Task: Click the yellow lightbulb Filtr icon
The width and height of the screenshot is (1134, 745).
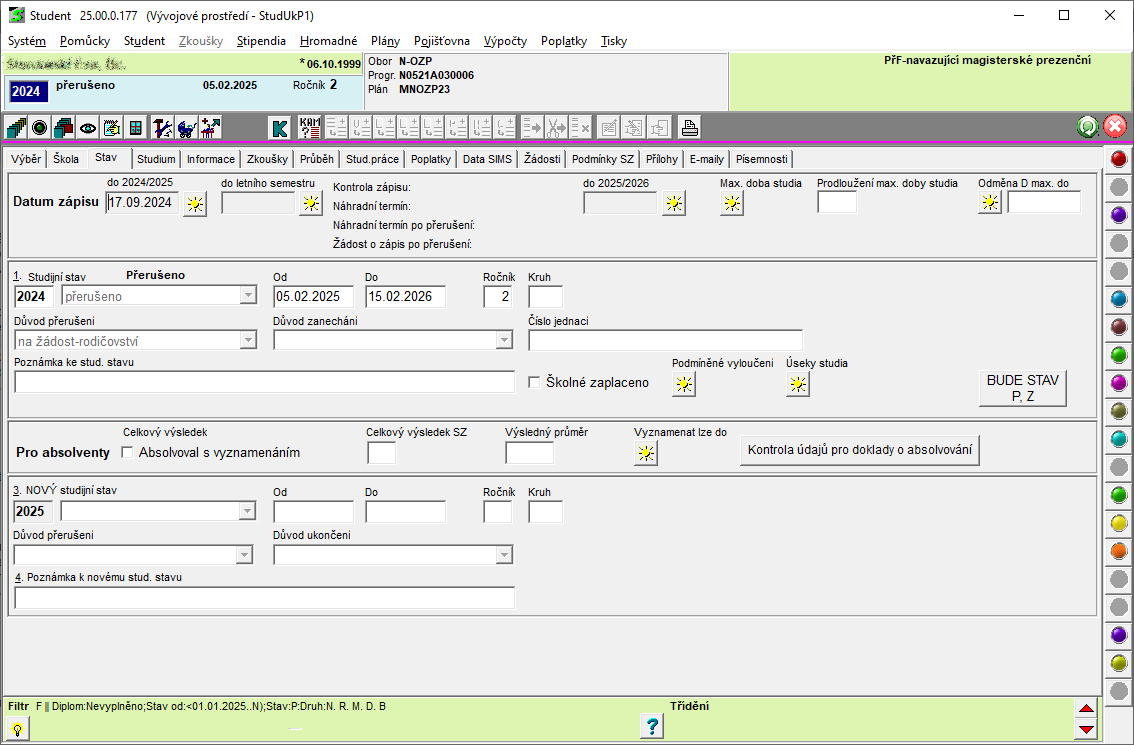Action: coord(17,729)
